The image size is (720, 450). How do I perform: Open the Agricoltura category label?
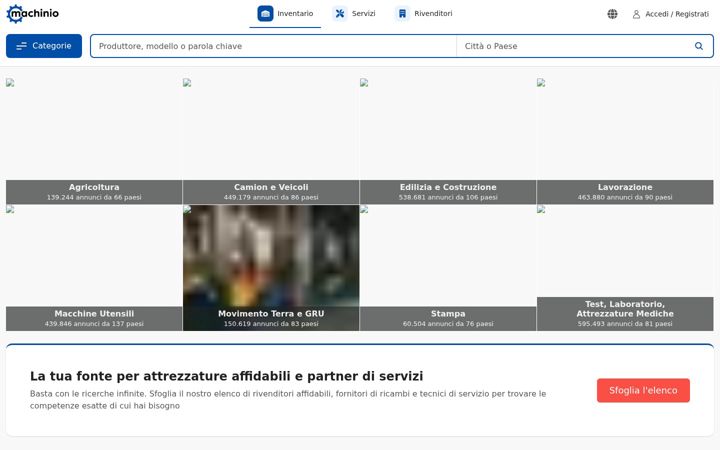(94, 187)
